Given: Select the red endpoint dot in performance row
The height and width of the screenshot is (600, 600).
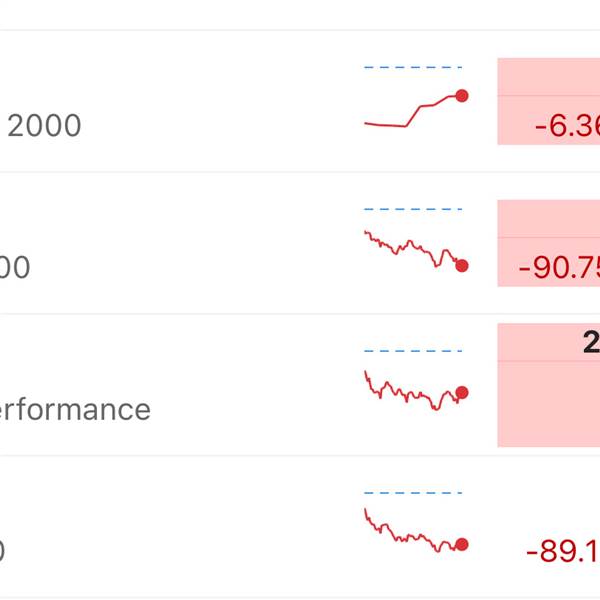Looking at the screenshot, I should pyautogui.click(x=462, y=393).
